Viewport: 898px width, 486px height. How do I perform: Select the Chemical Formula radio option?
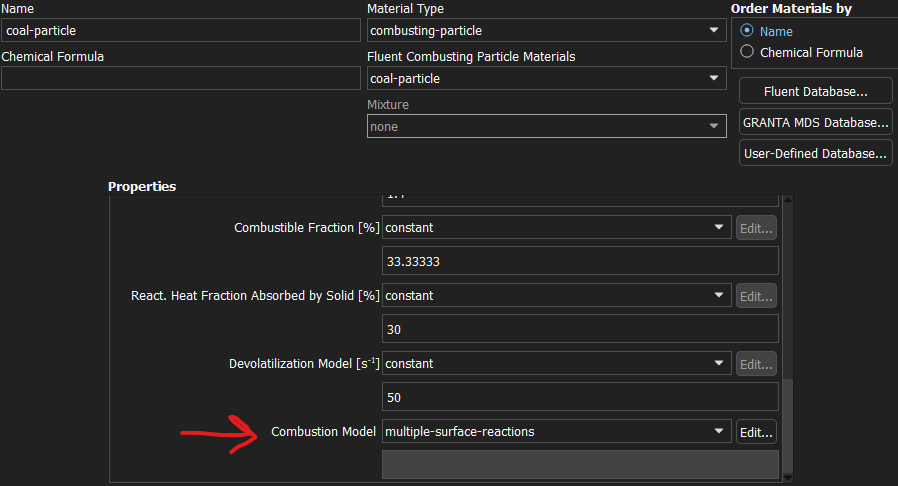click(746, 52)
